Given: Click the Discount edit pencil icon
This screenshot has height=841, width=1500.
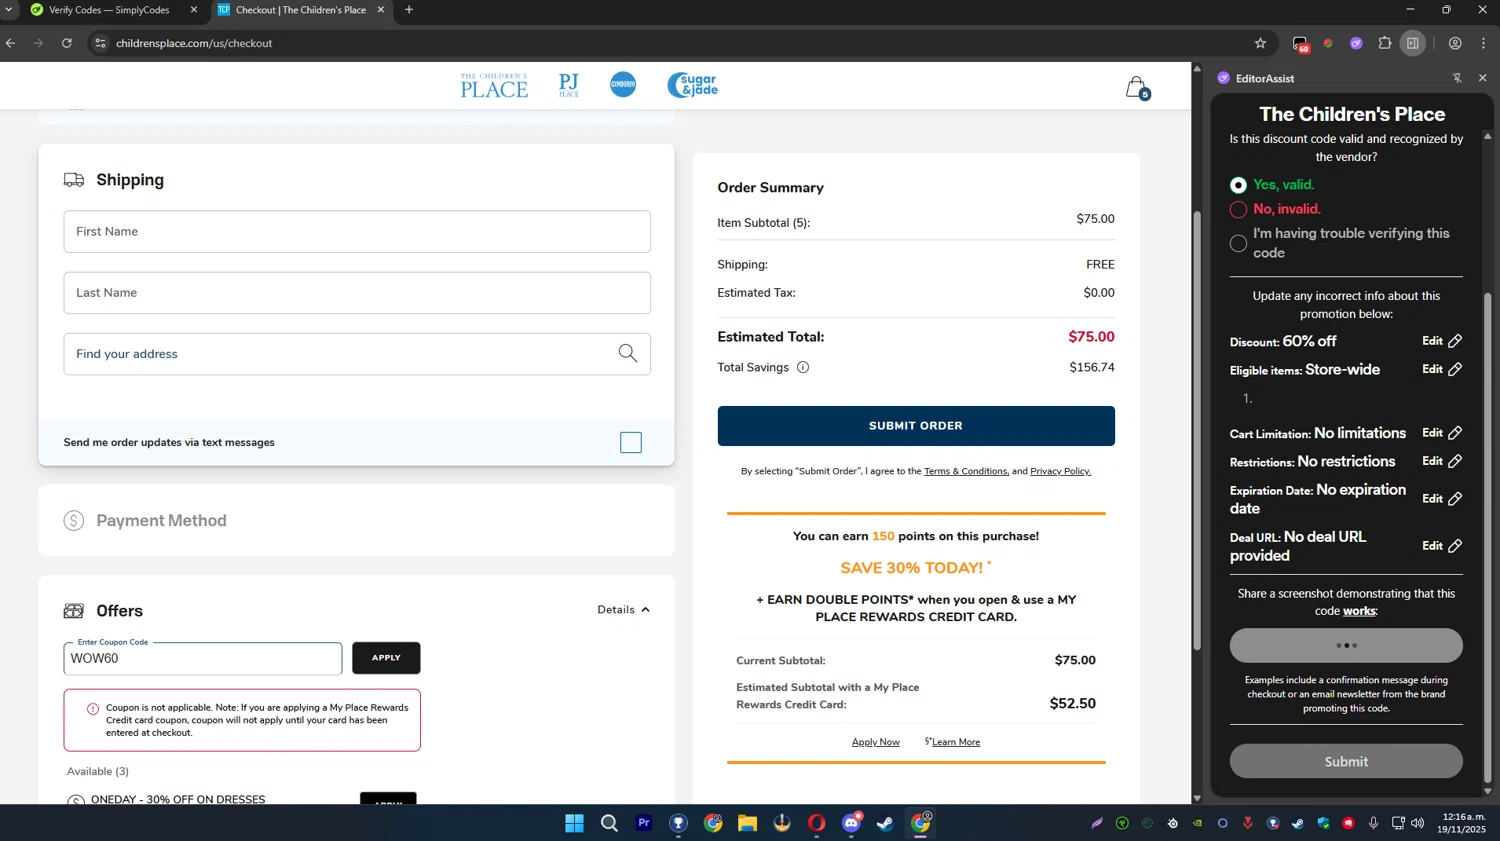Looking at the screenshot, I should click(x=1455, y=341).
